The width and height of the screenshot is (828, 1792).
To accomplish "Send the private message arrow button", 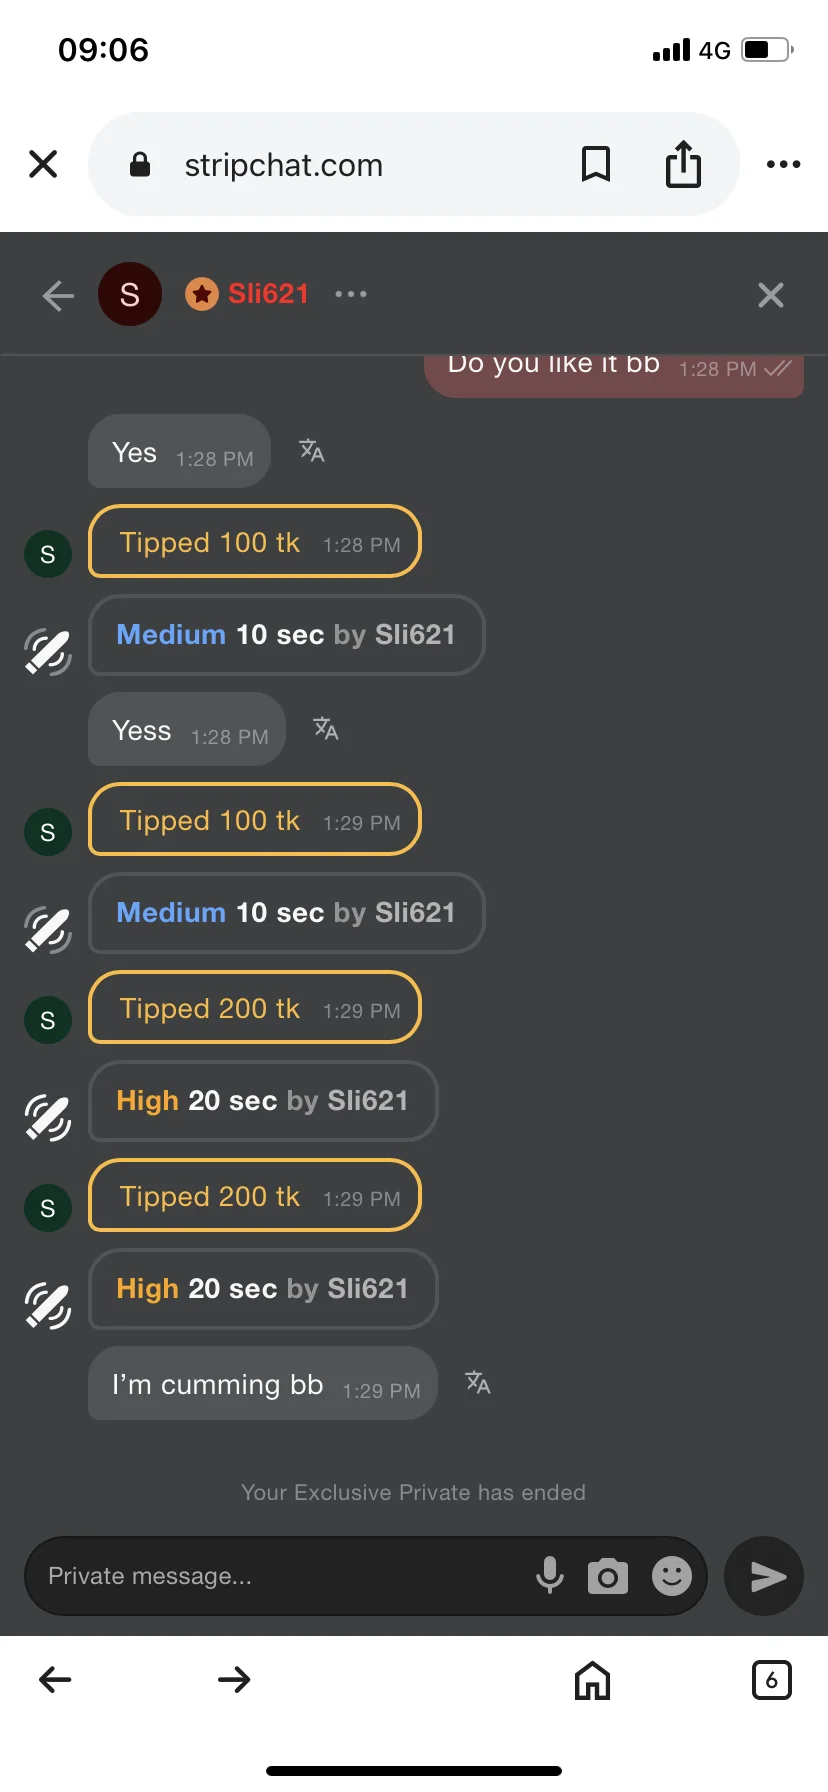I will (765, 1576).
